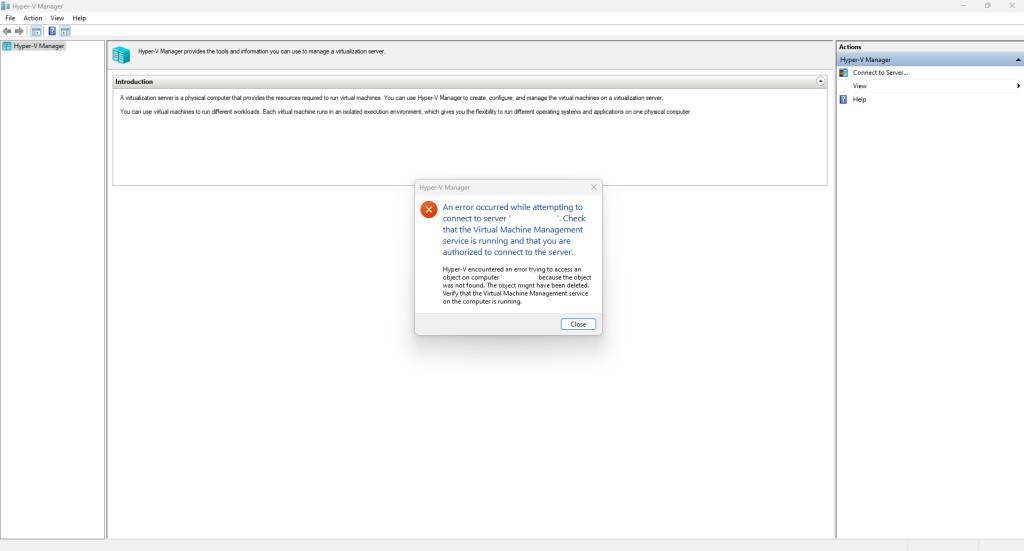Click the Forward arrow toolbar icon
The width and height of the screenshot is (1024, 551).
tap(19, 31)
